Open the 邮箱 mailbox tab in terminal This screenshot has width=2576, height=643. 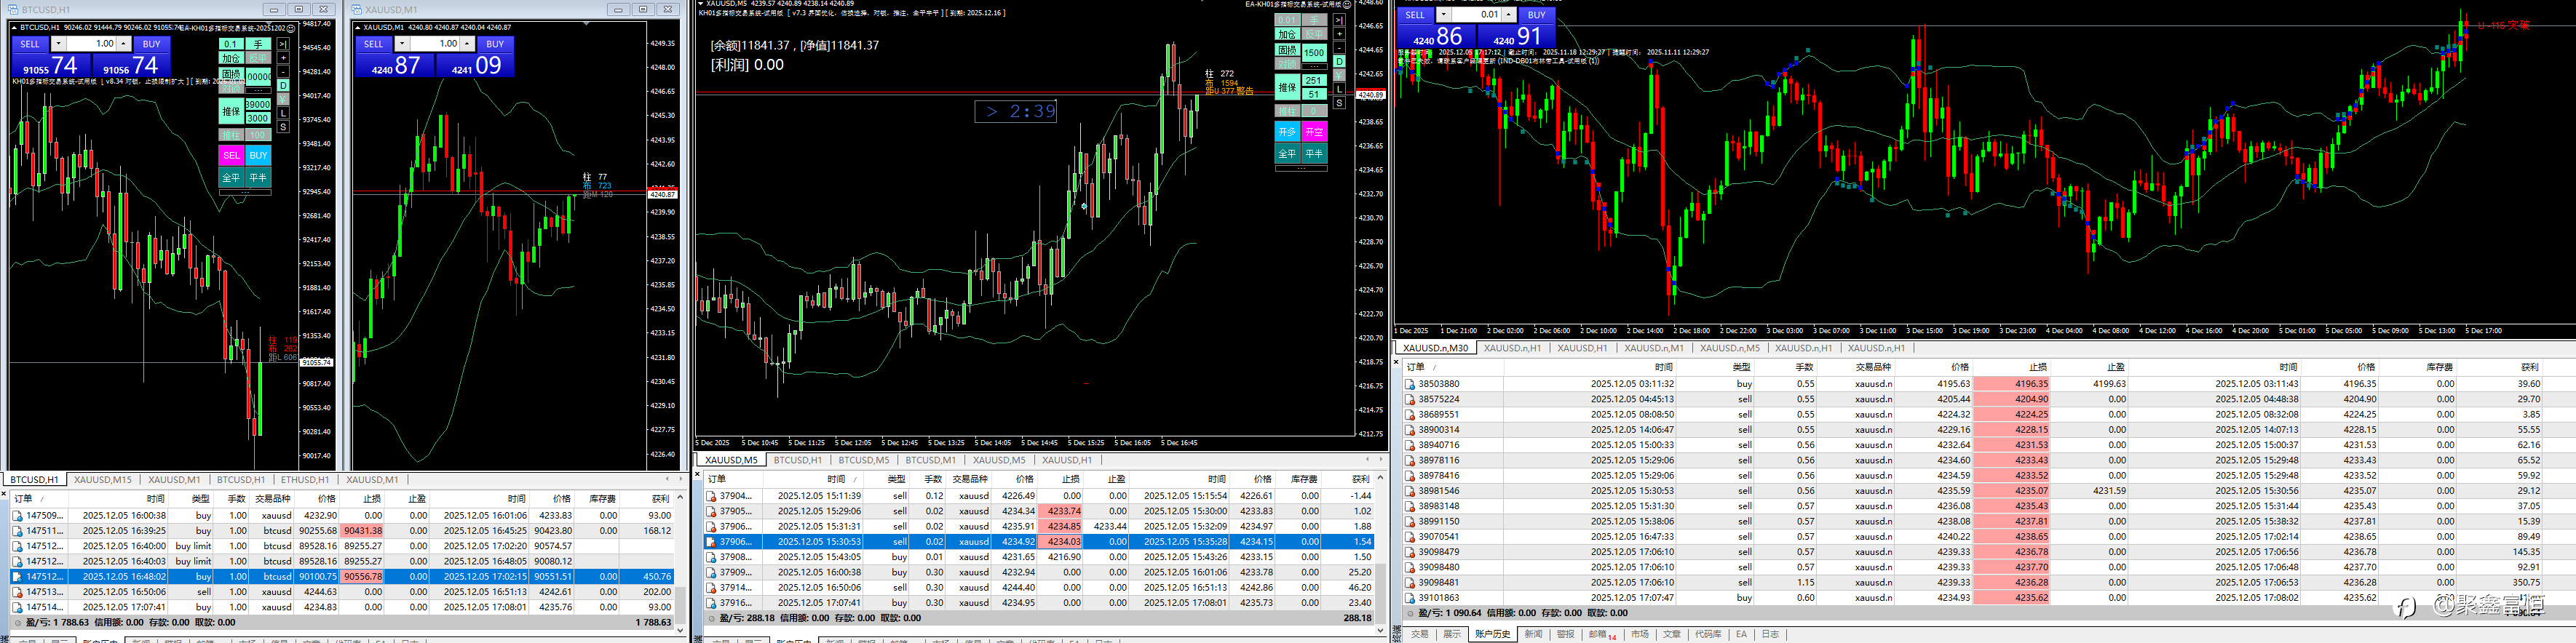[1601, 634]
